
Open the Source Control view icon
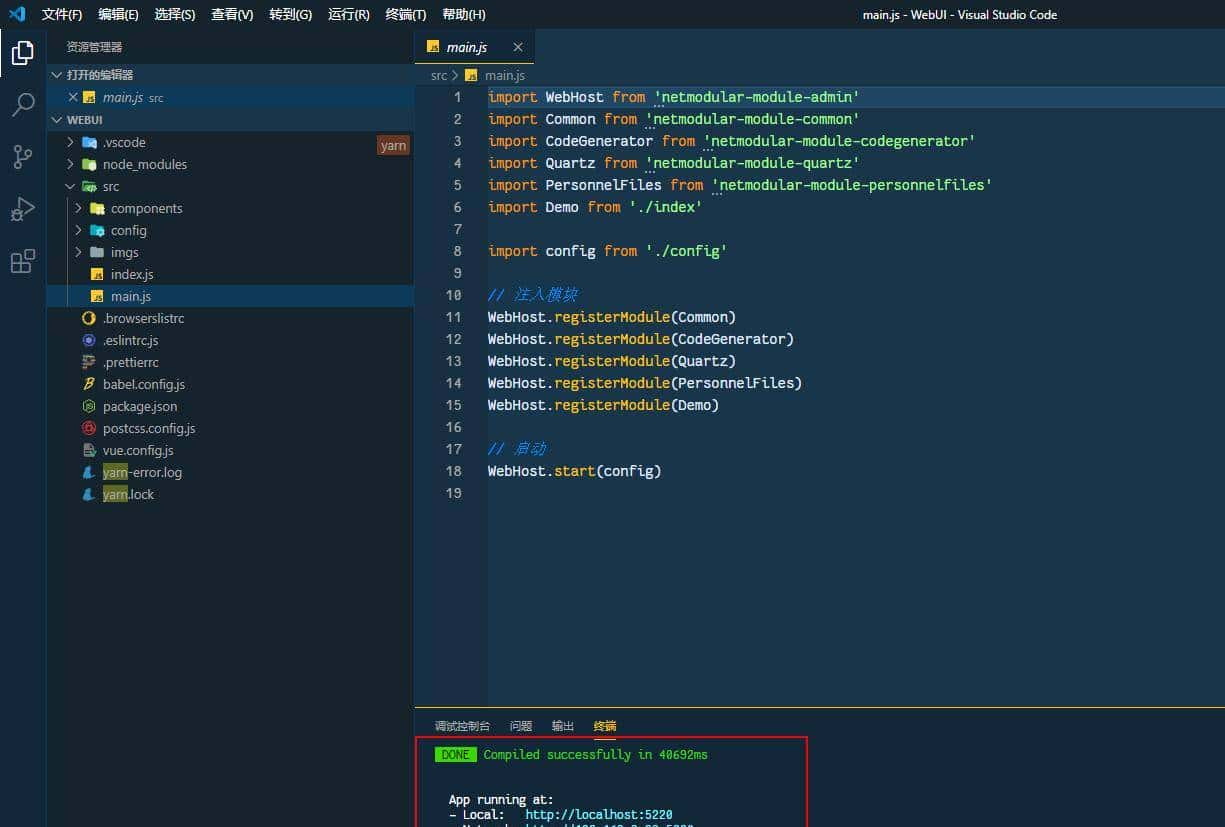[x=22, y=157]
